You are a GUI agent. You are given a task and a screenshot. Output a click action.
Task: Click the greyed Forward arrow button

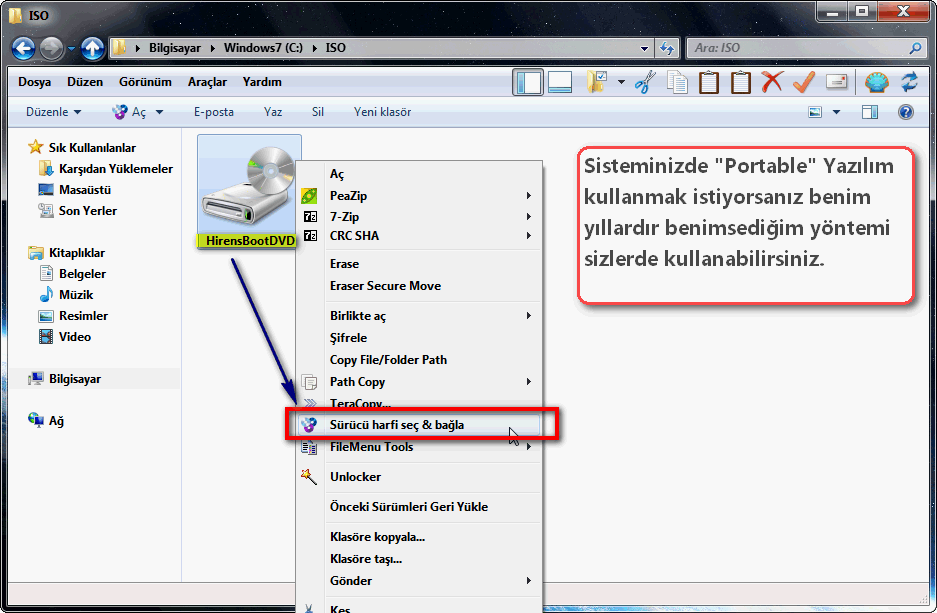tap(51, 48)
